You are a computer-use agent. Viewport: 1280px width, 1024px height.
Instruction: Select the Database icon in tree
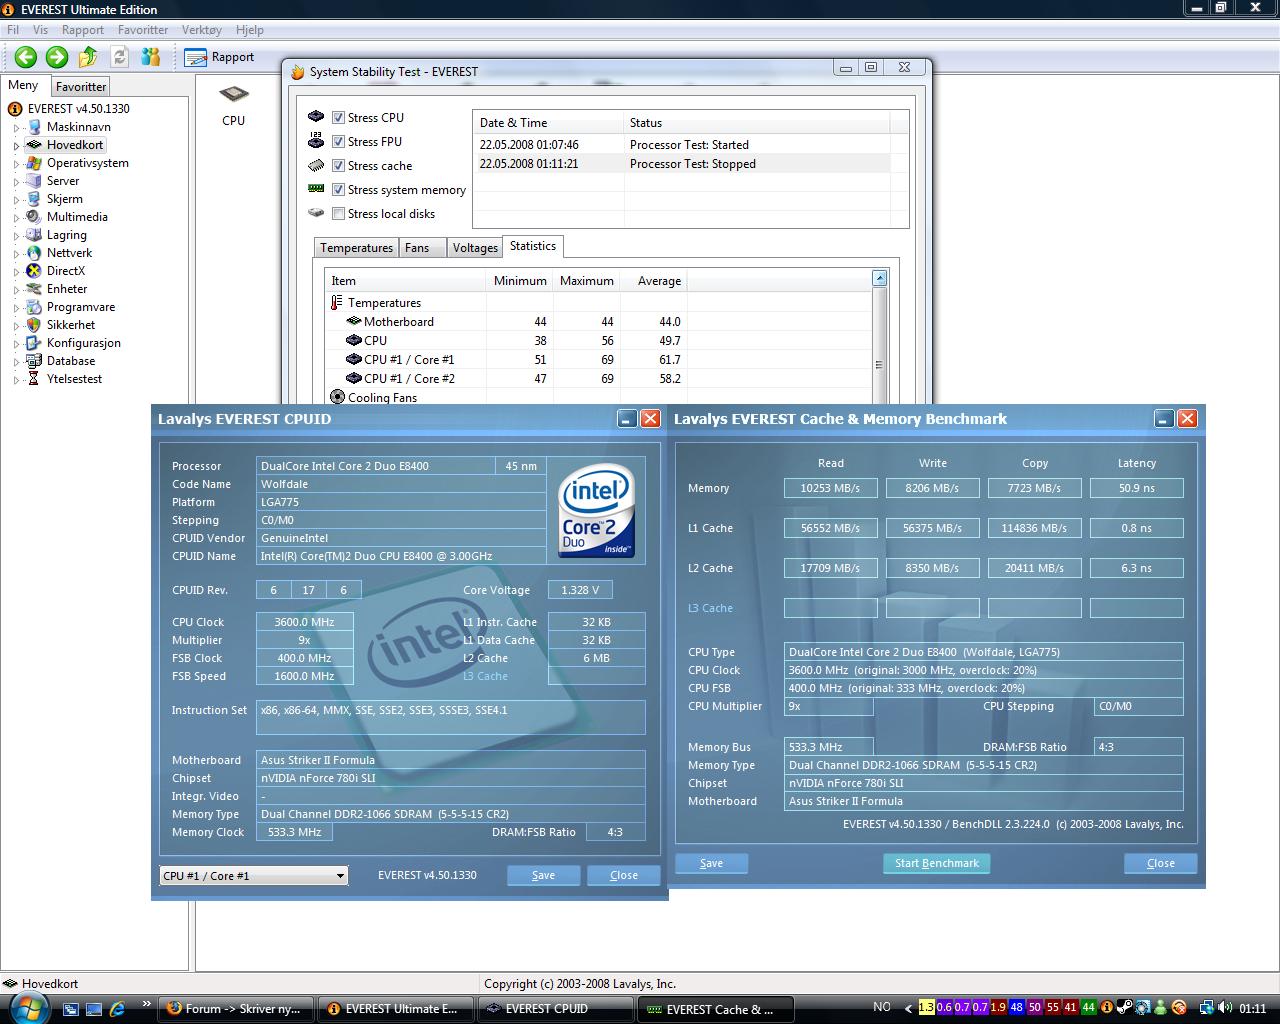click(x=34, y=361)
